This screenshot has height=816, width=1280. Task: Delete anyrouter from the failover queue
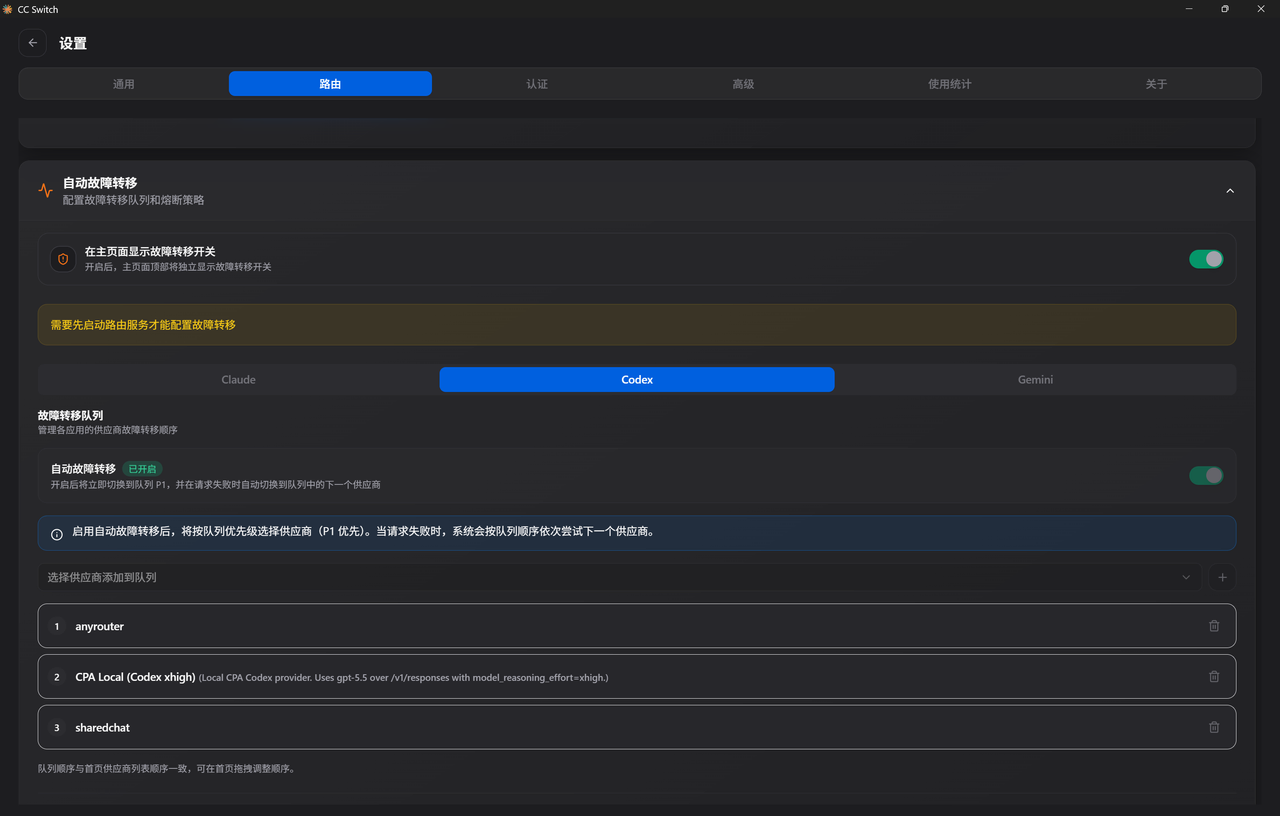tap(1214, 626)
